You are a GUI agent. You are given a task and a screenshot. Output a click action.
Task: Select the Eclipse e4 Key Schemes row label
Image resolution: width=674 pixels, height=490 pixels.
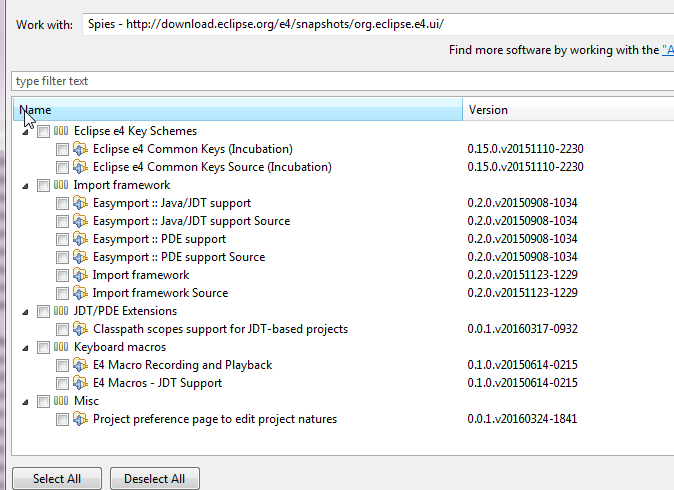135,131
